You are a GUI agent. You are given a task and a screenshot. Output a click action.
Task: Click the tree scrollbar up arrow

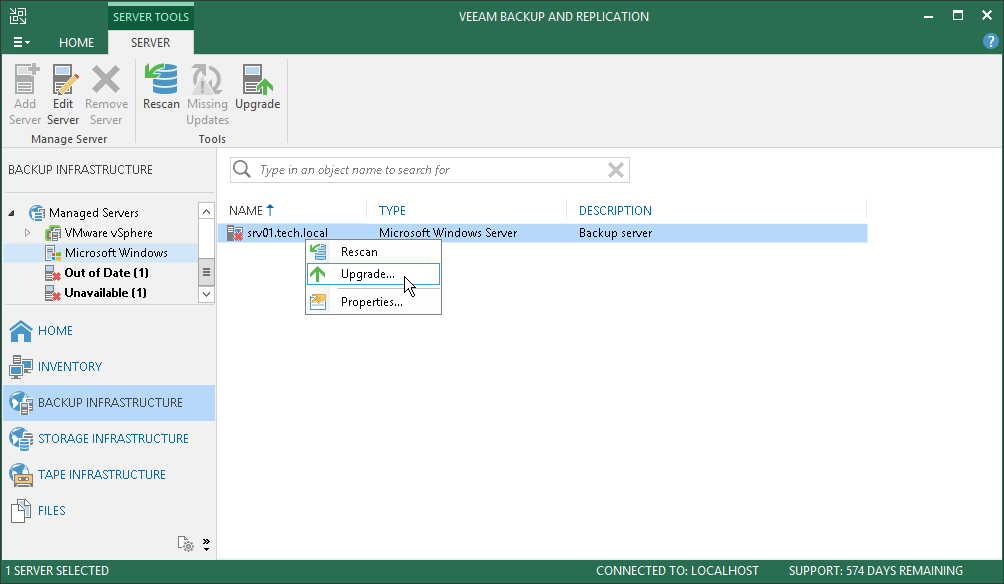(206, 211)
